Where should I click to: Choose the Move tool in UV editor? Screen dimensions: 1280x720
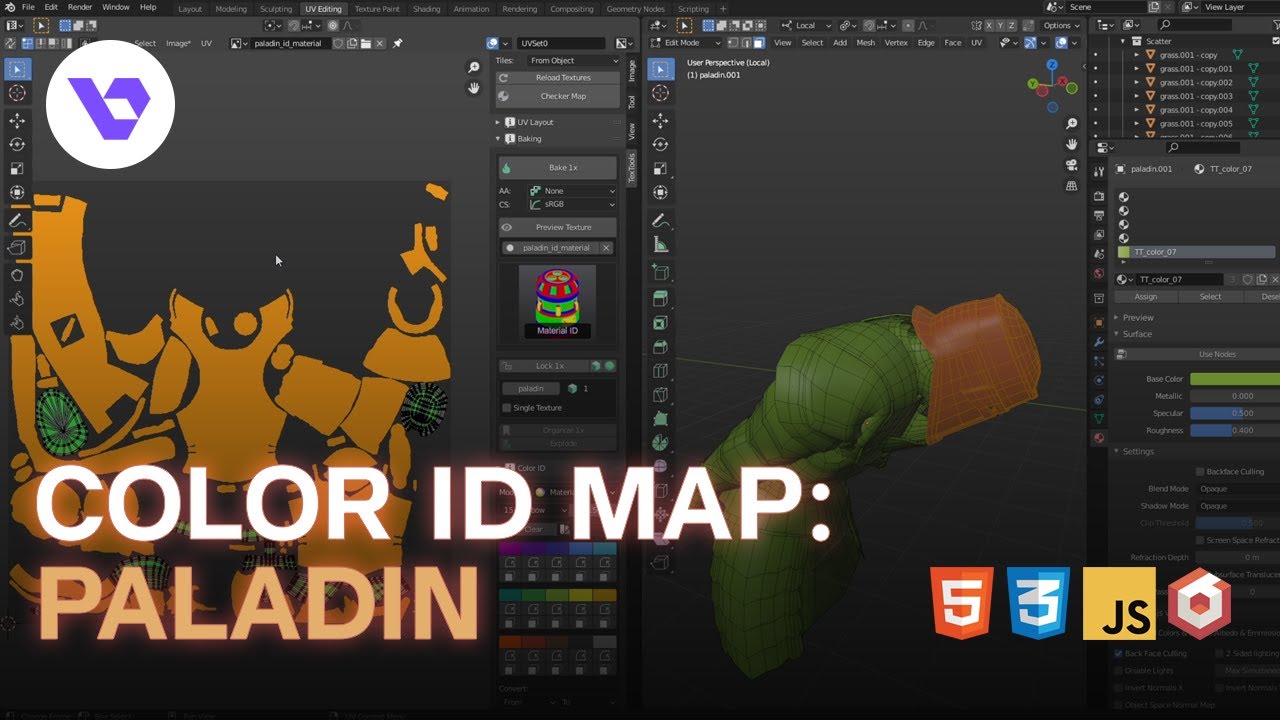click(17, 121)
